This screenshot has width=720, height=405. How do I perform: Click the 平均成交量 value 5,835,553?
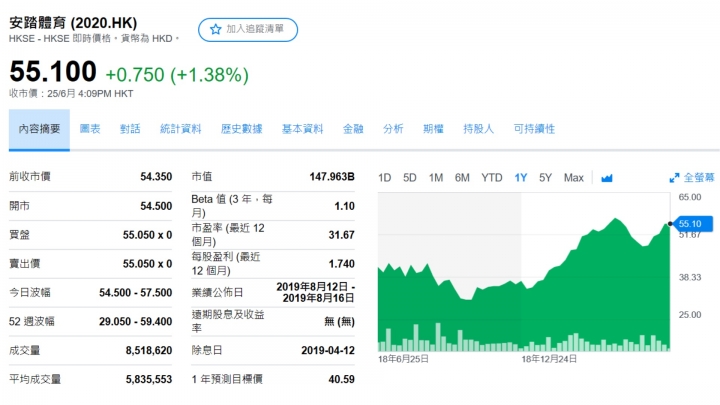pos(149,380)
